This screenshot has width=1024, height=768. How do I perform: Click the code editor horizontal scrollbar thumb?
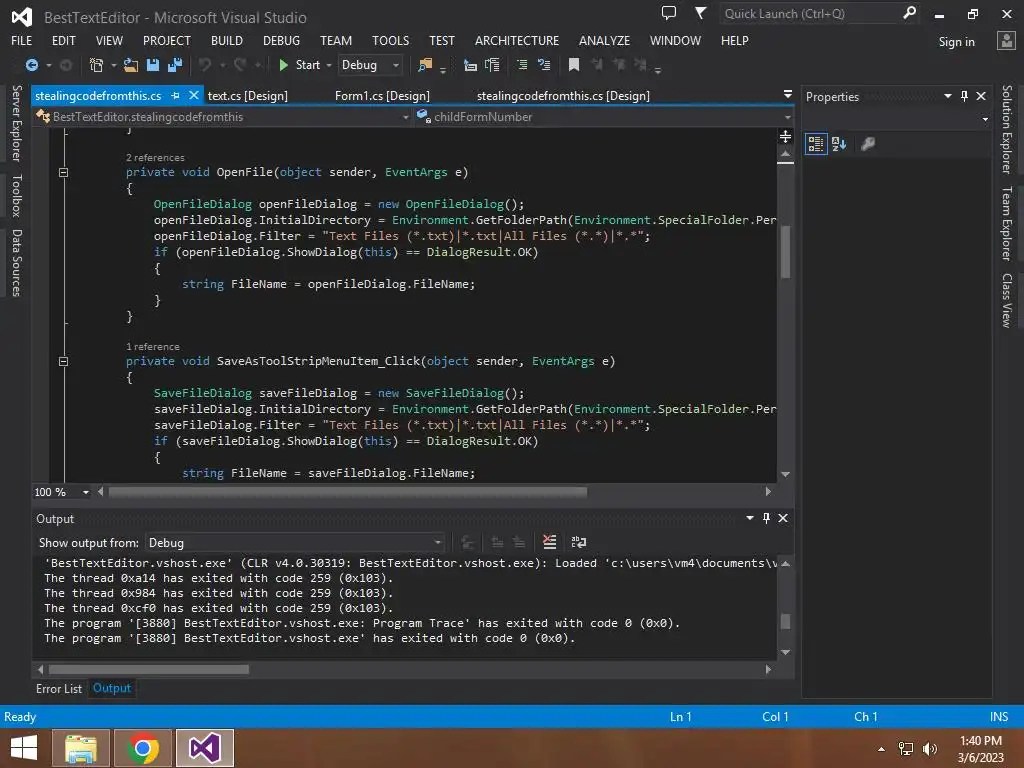pyautogui.click(x=347, y=492)
